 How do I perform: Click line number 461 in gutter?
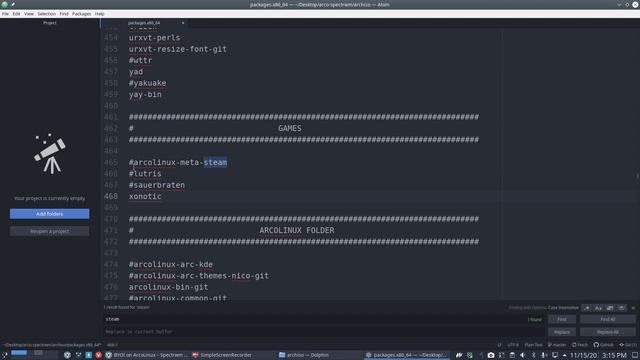click(111, 117)
